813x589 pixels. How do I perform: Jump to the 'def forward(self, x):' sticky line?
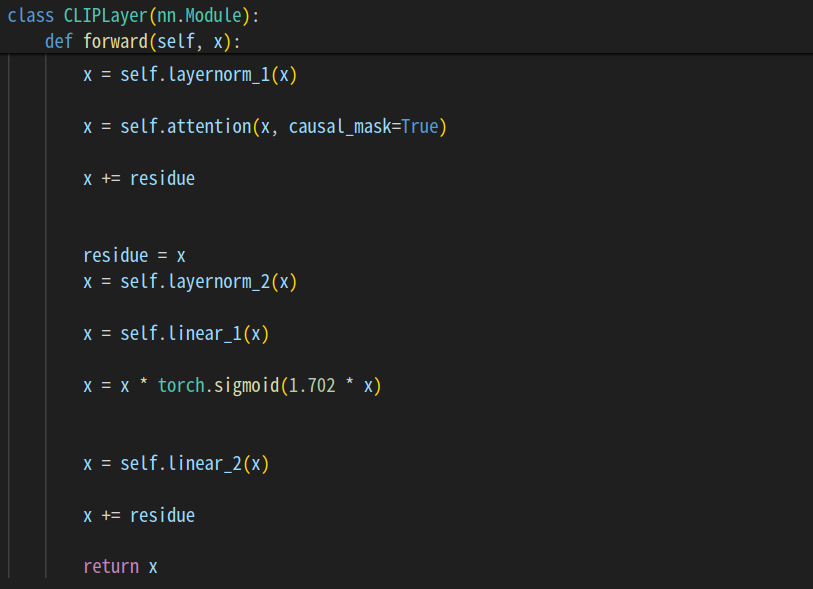click(143, 41)
